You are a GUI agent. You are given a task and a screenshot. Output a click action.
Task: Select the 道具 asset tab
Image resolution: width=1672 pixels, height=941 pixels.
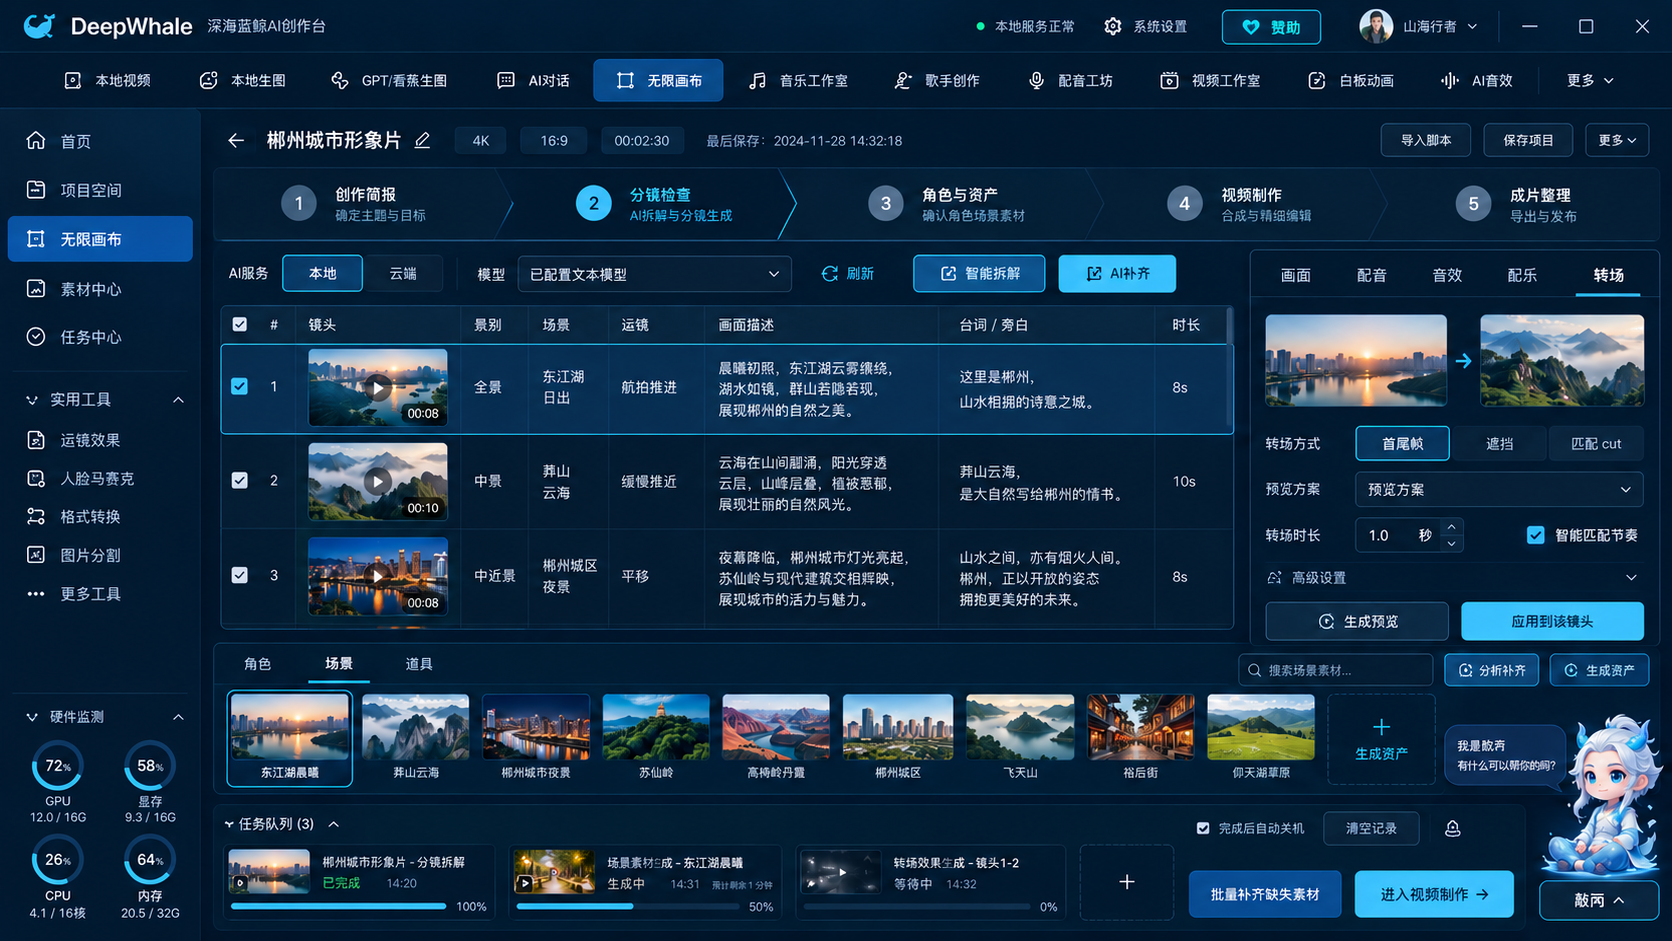pyautogui.click(x=419, y=664)
